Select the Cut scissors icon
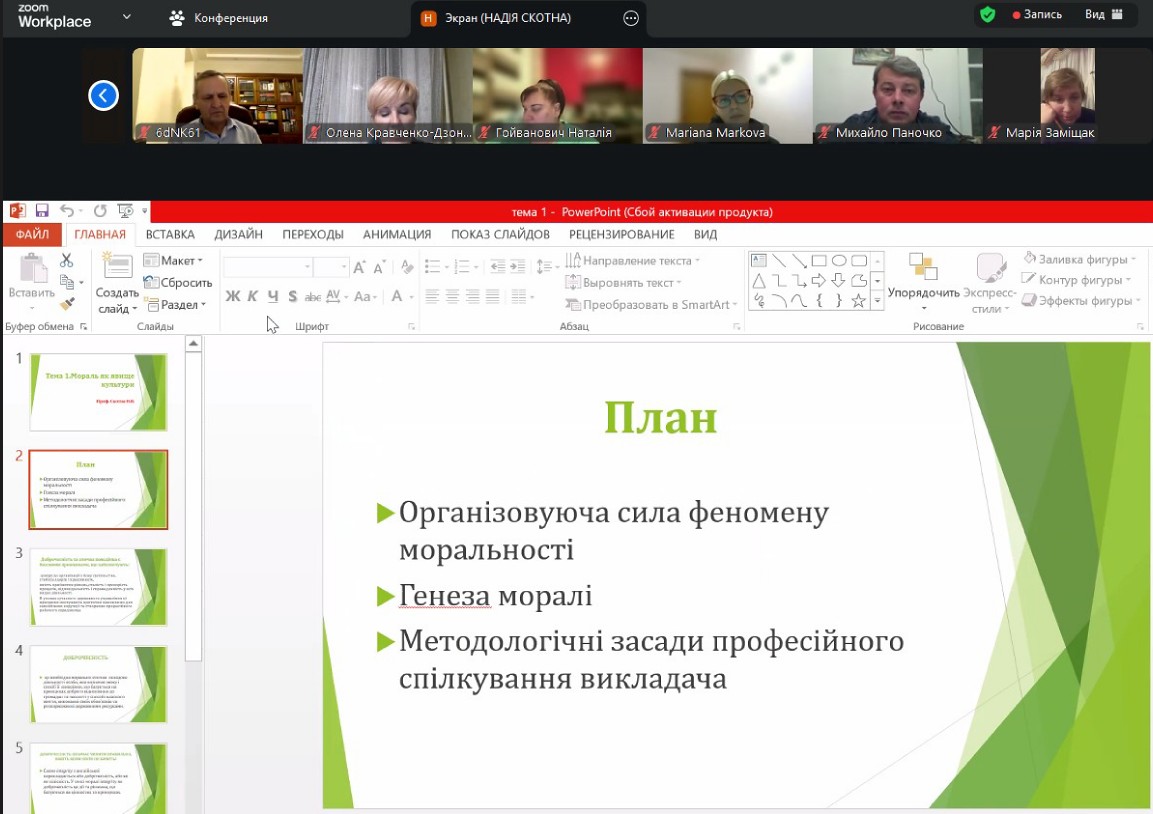Viewport: 1153px width, 814px height. 66,260
